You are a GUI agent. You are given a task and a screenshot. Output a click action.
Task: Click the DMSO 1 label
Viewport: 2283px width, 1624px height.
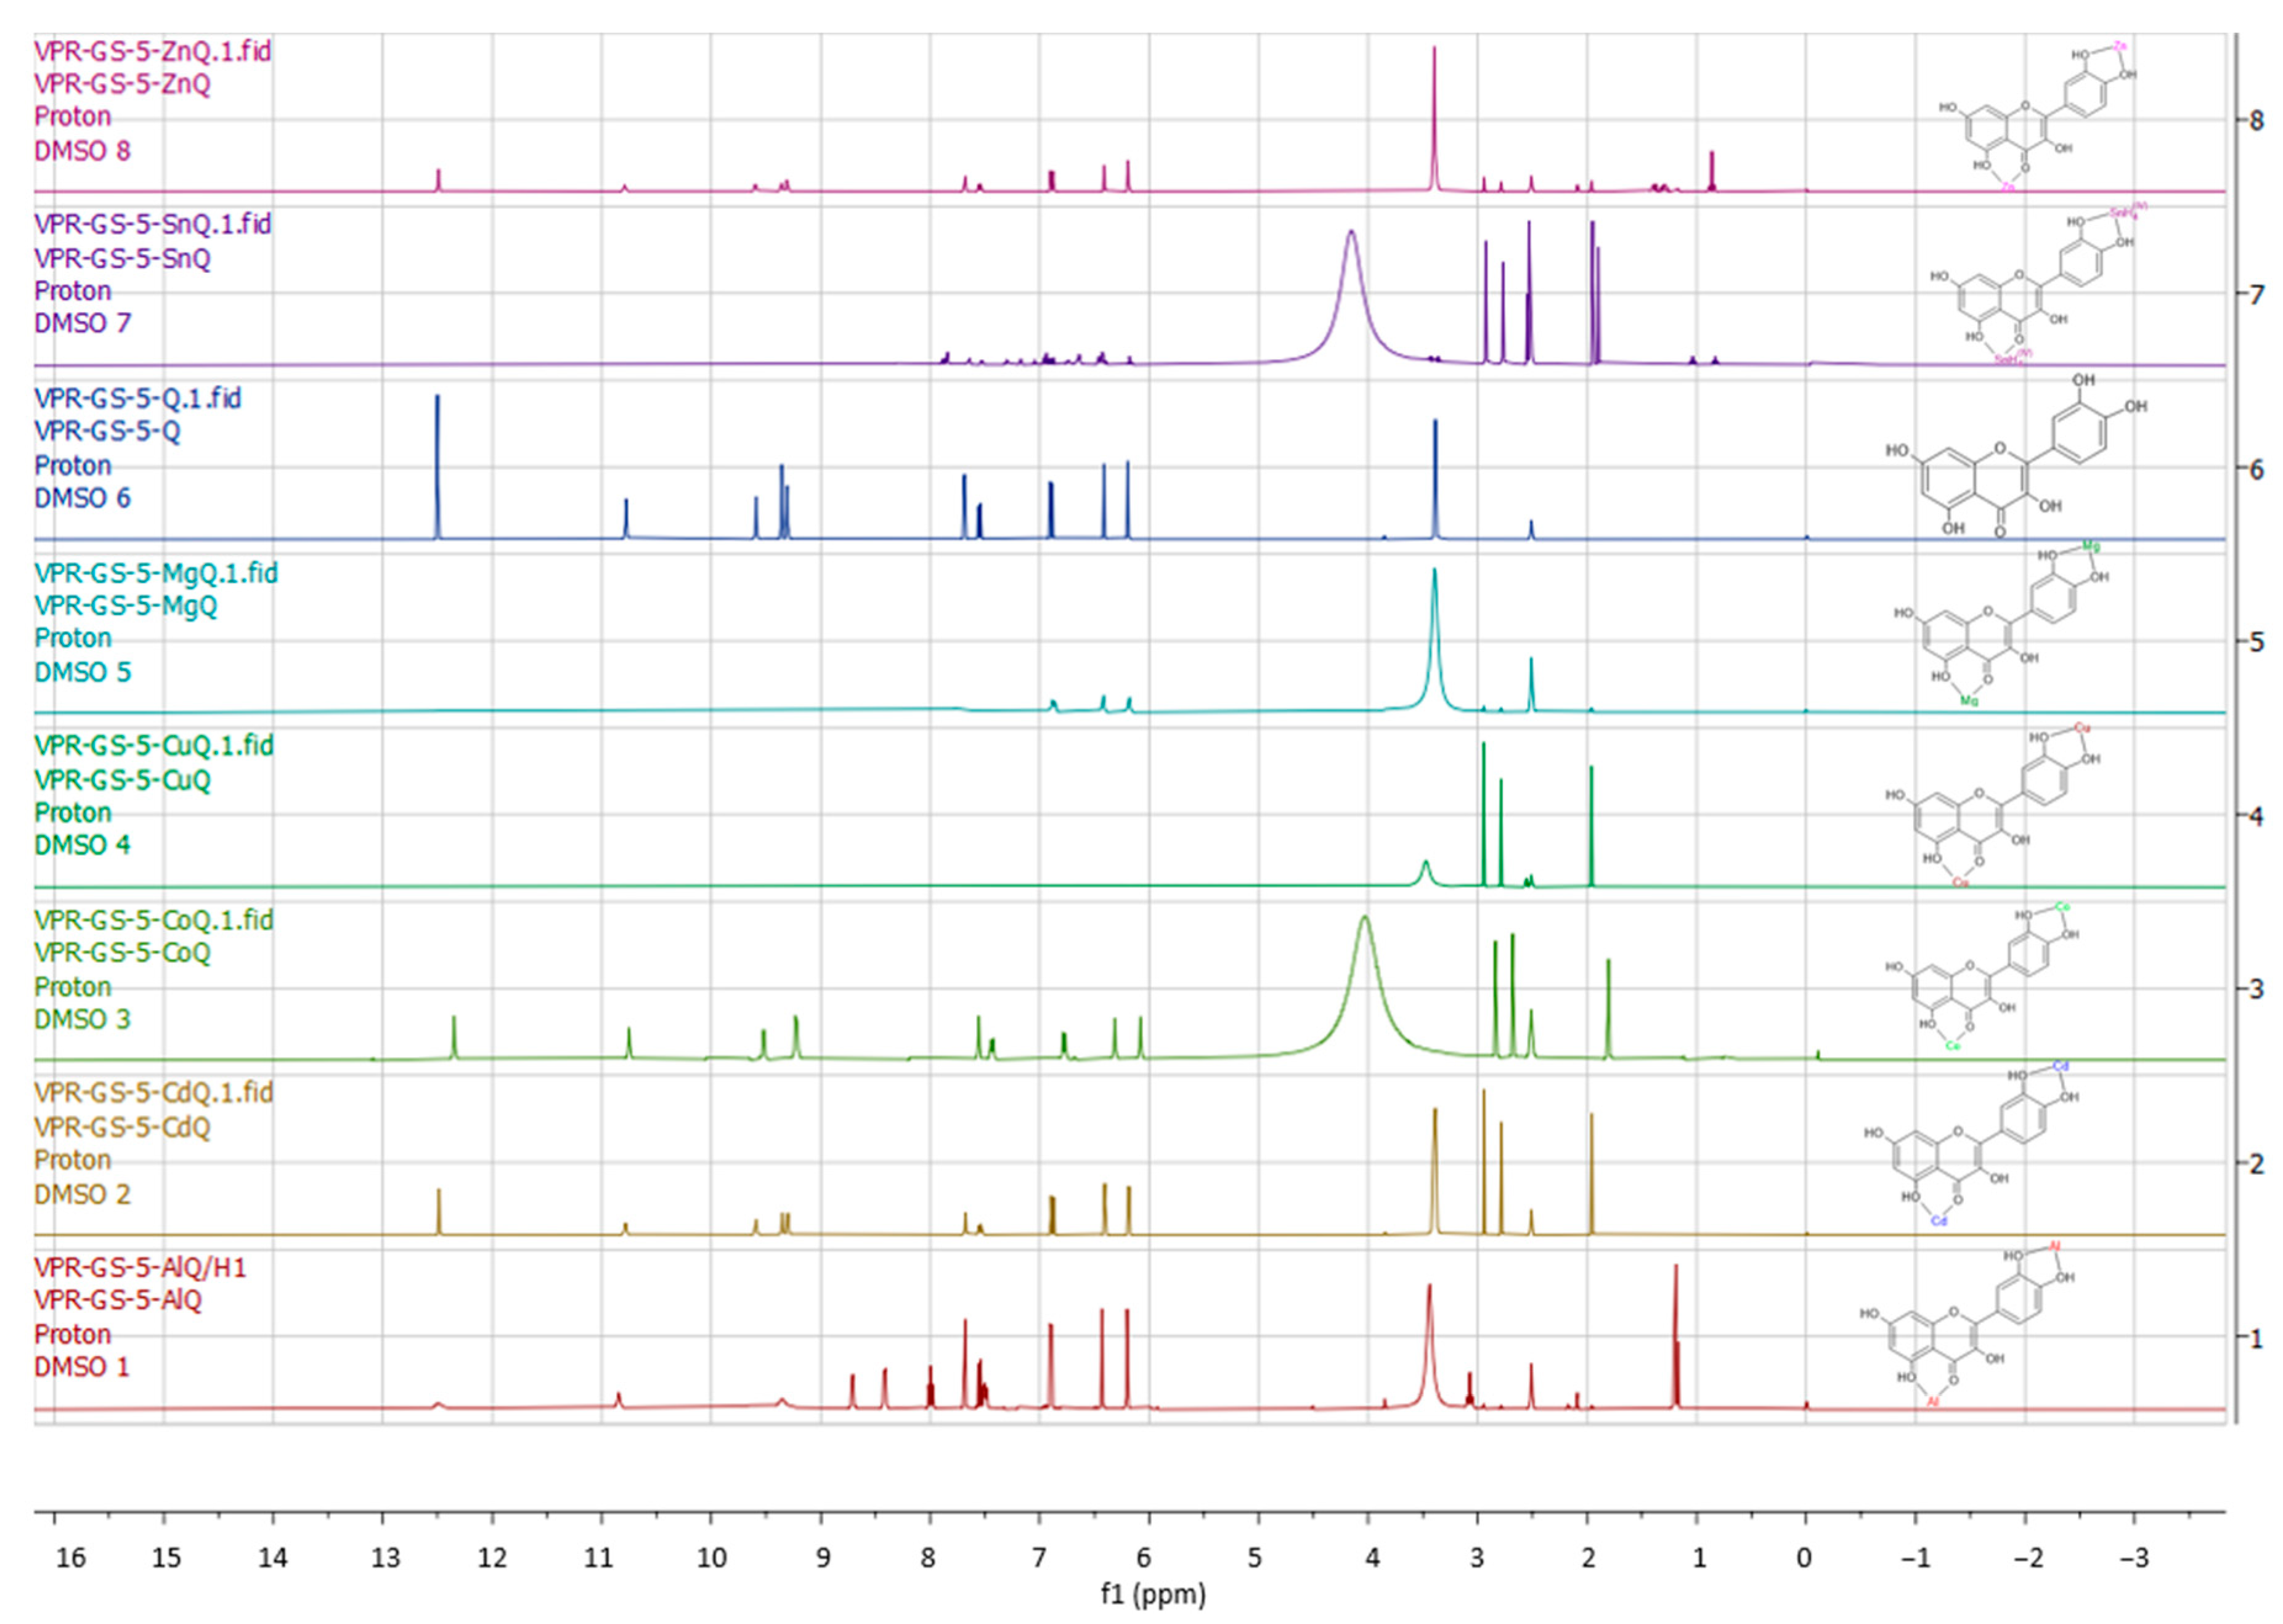point(82,1367)
